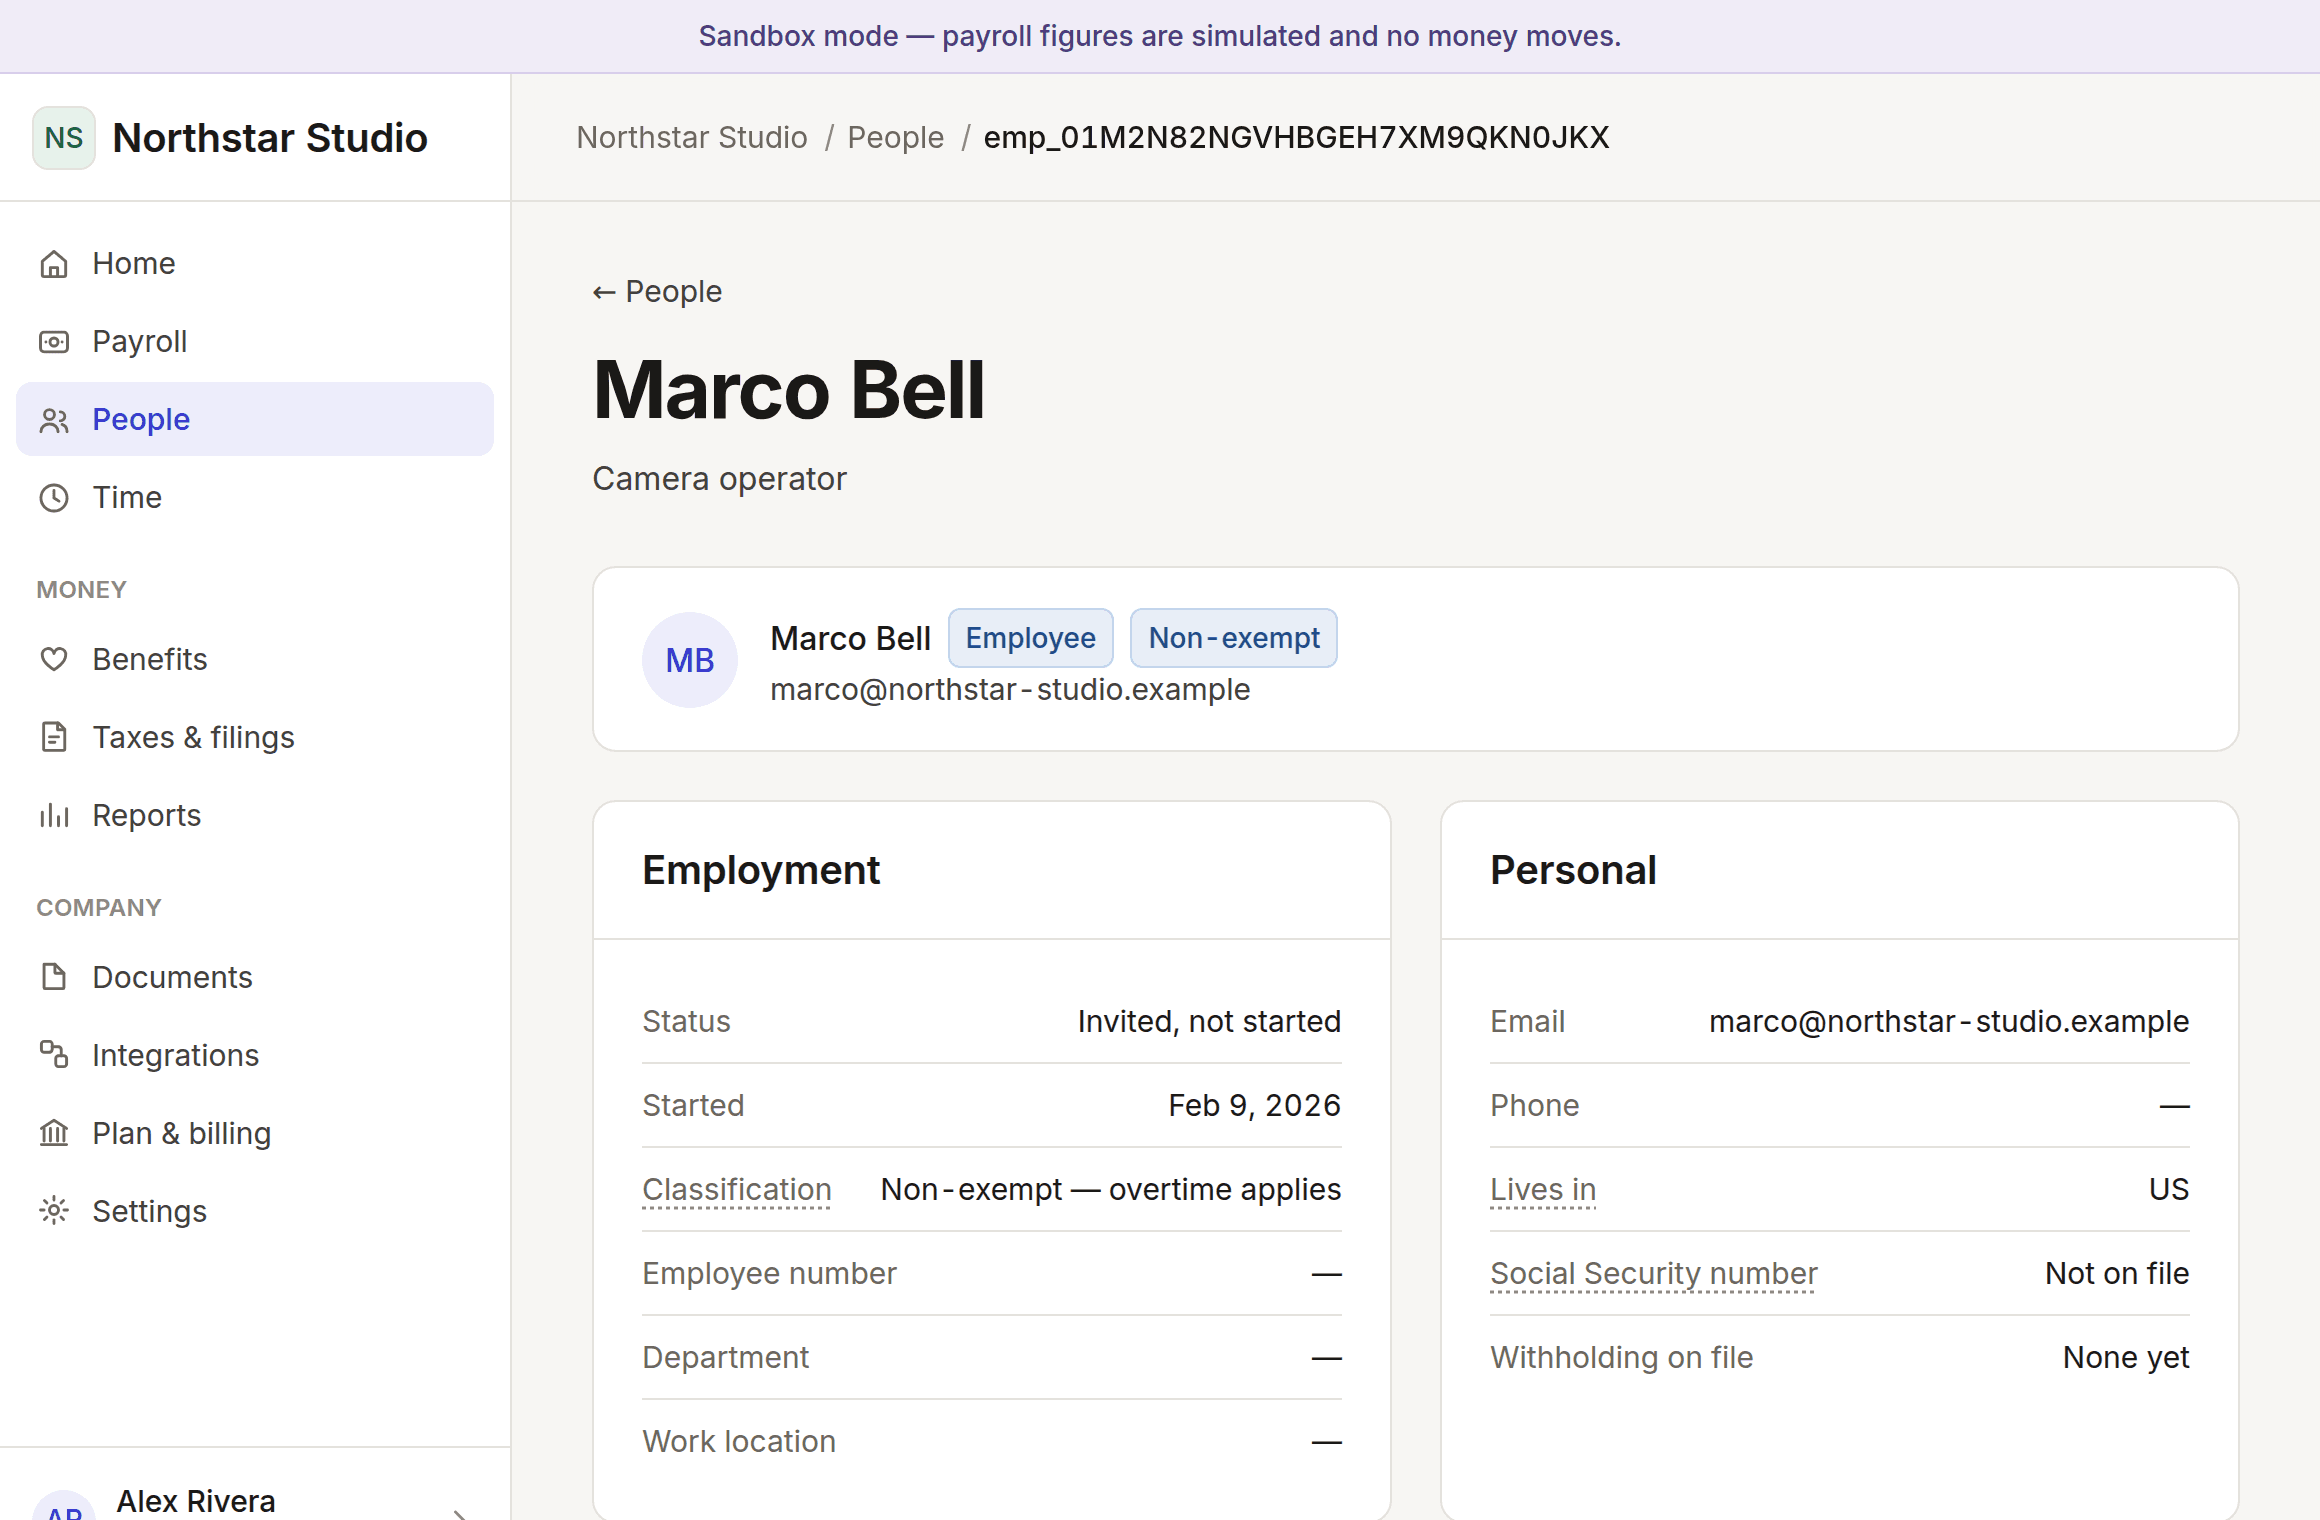Viewport: 2320px width, 1520px height.
Task: Click the NS company logo badge
Action: click(x=64, y=138)
